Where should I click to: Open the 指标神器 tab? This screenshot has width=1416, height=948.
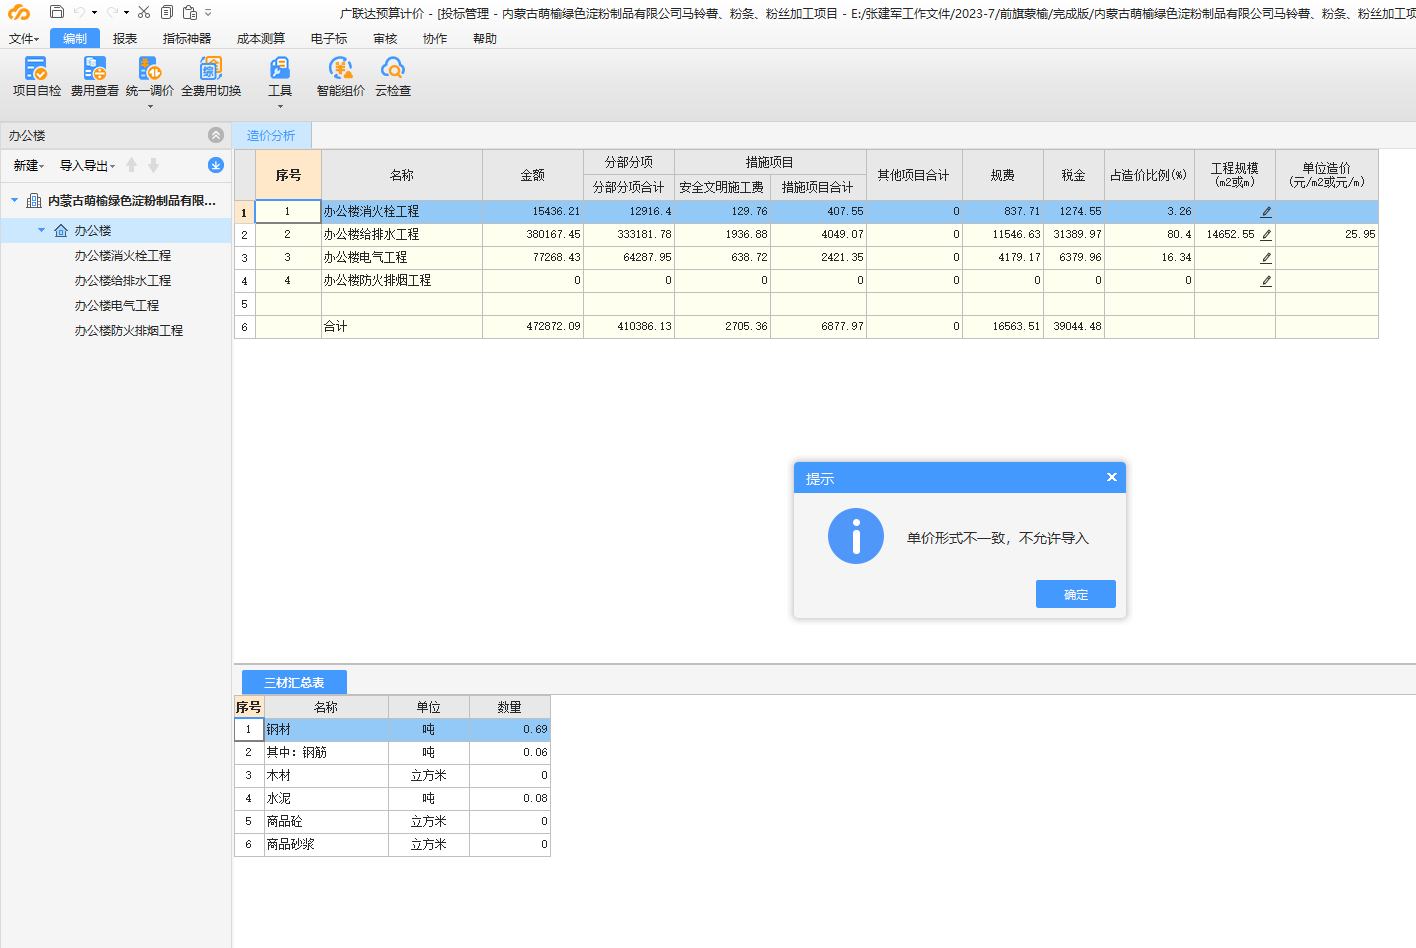pyautogui.click(x=187, y=38)
